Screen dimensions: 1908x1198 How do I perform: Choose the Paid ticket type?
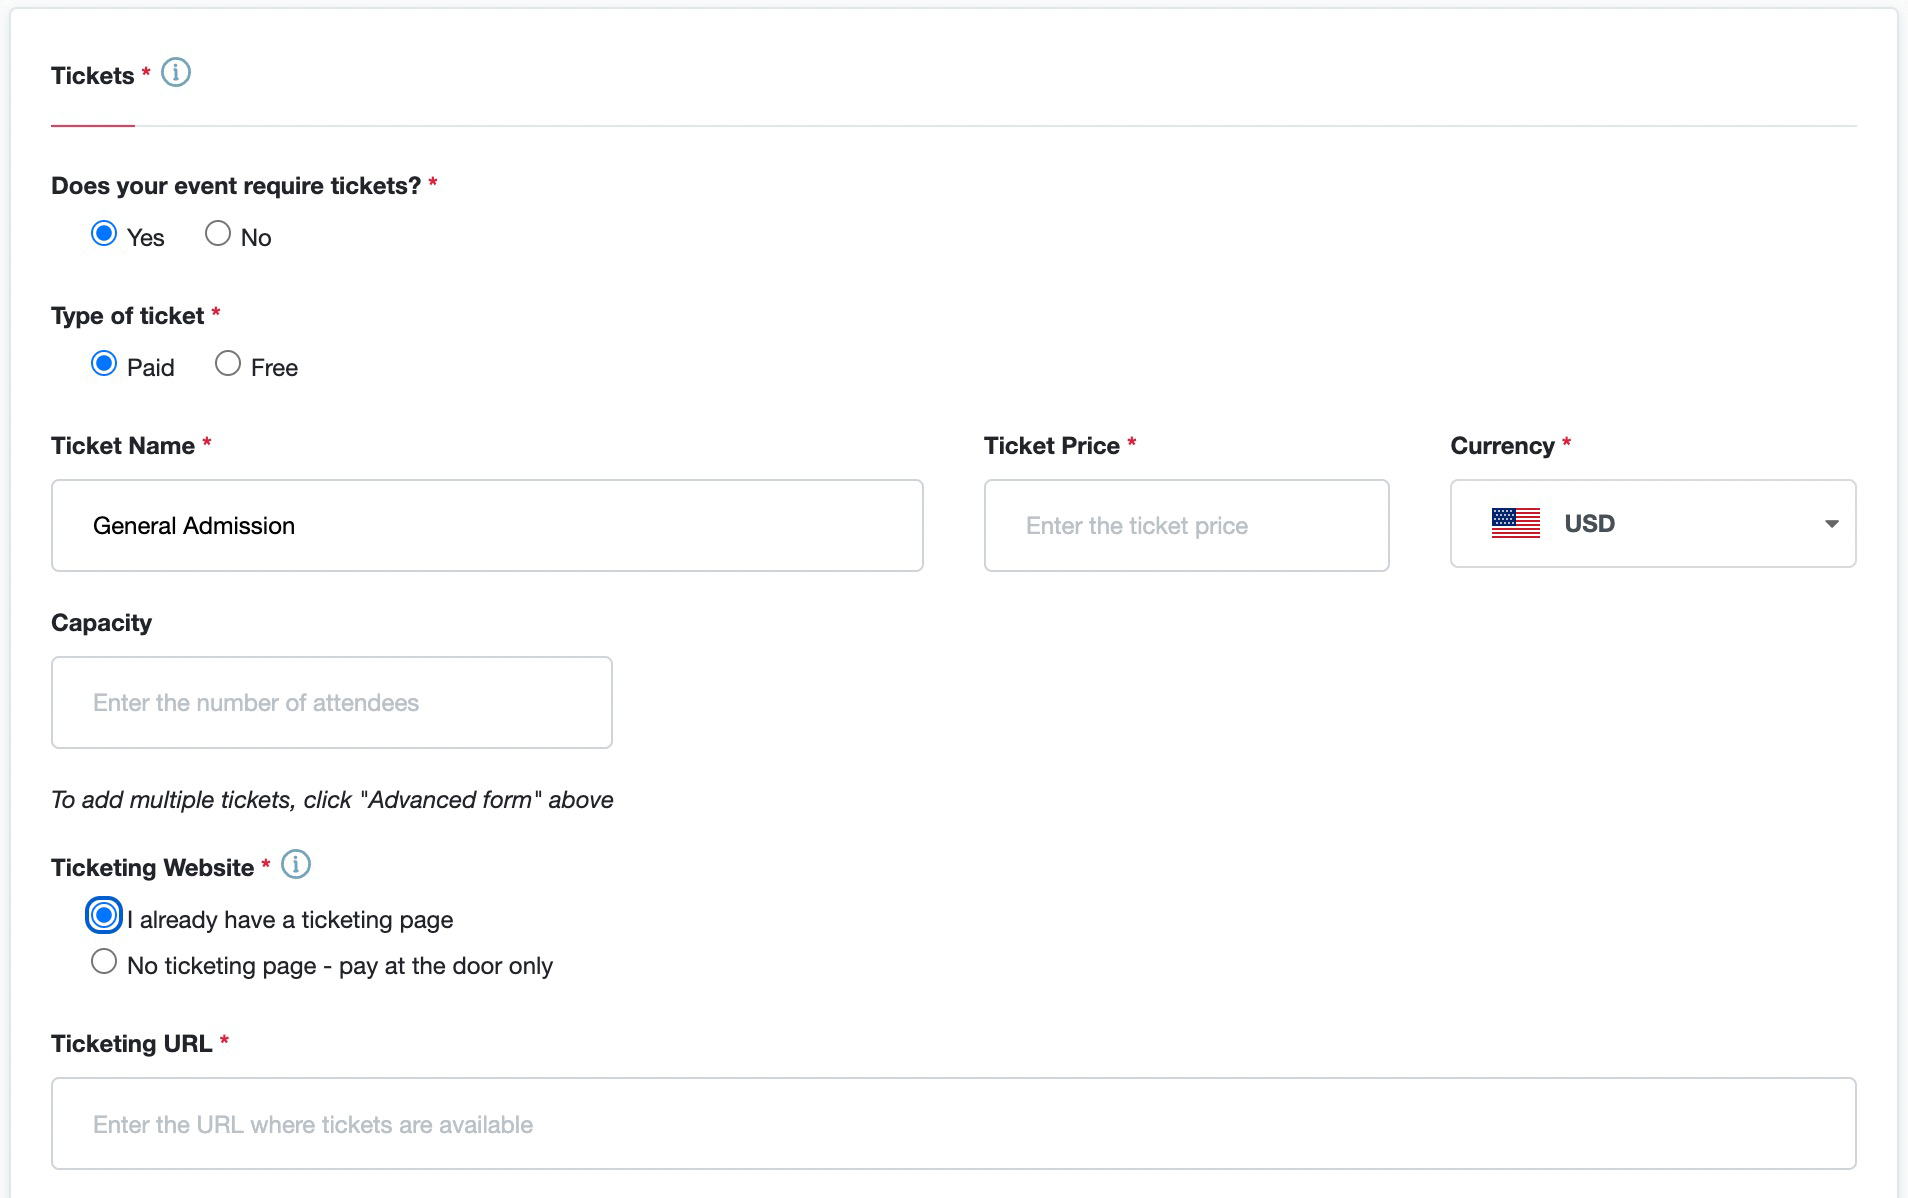pos(104,363)
